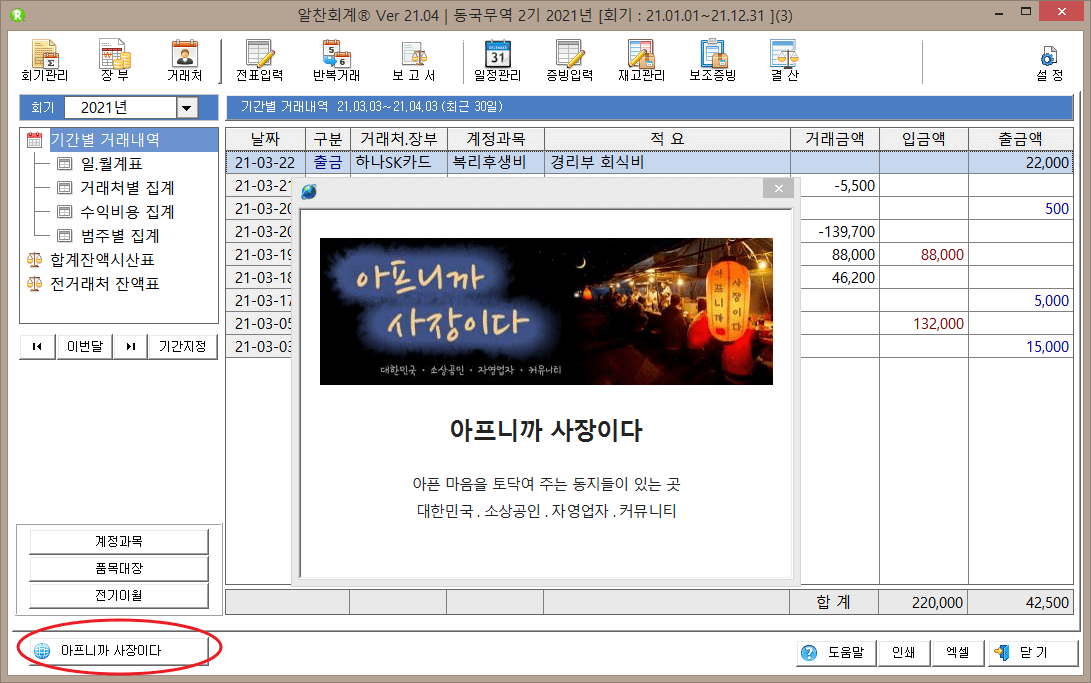The width and height of the screenshot is (1091, 683).
Task: Open 설정 gear icon
Action: coord(1049,64)
